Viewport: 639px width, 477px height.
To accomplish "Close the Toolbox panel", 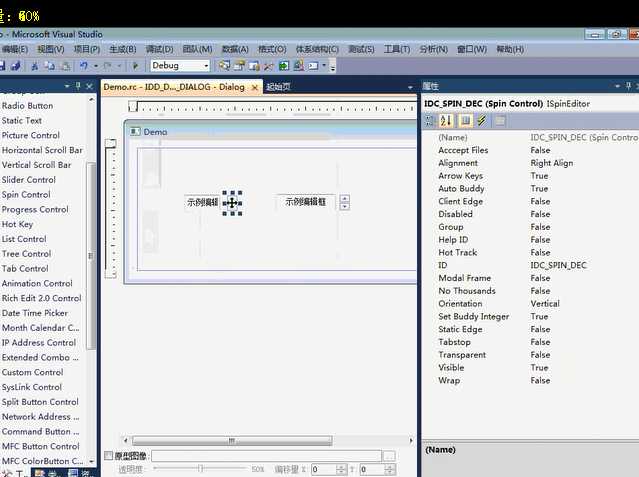I will click(90, 86).
